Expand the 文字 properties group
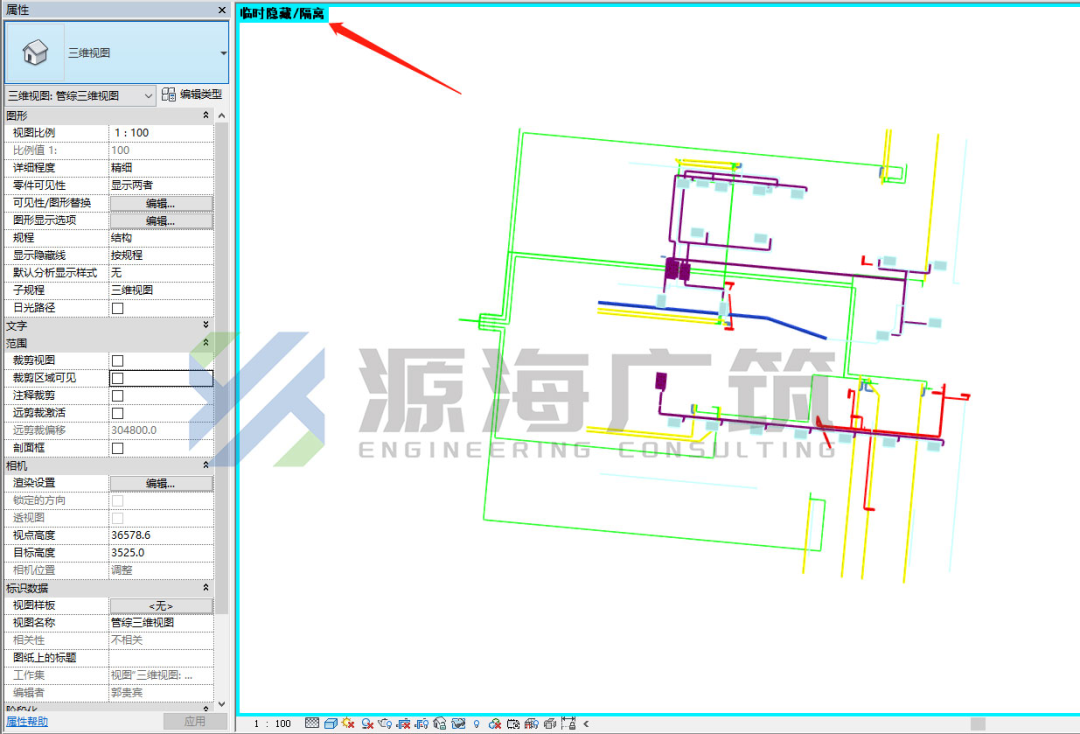1080x734 pixels. (206, 324)
